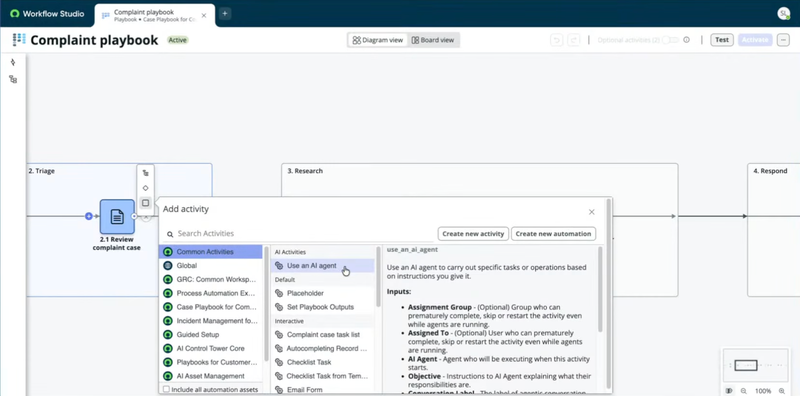Open the trigger icon in left sidebar
Screen dimensions: 800x396
click(x=13, y=62)
